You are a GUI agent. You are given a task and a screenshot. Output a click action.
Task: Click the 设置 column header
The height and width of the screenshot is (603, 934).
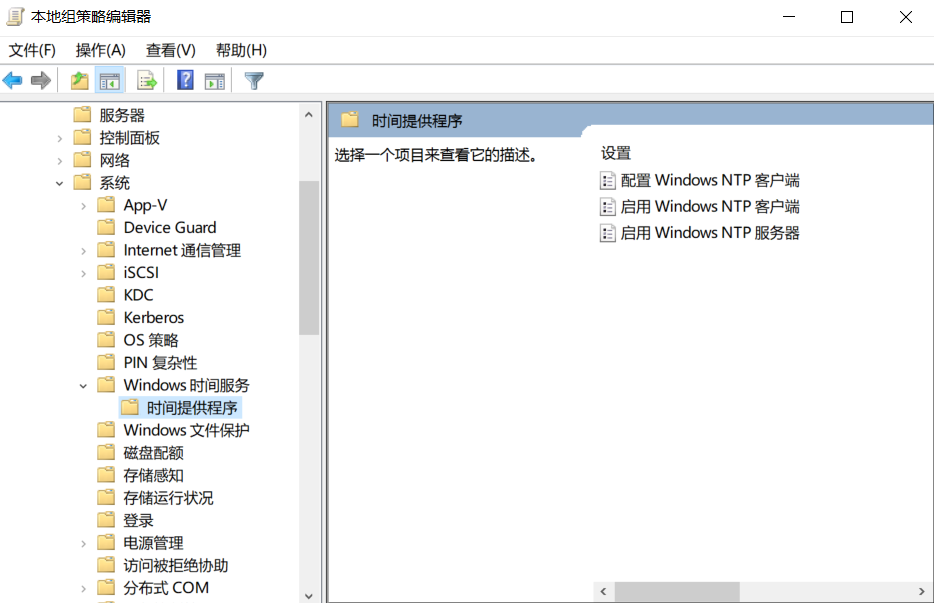pos(616,153)
